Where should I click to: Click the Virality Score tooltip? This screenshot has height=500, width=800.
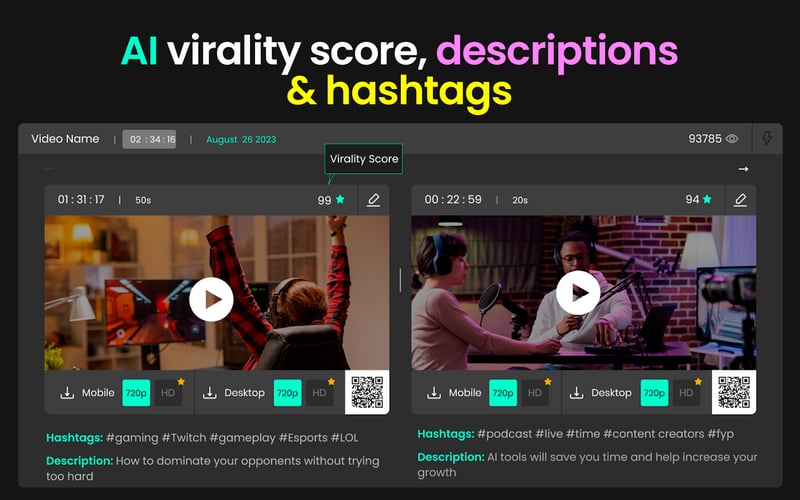(x=364, y=159)
